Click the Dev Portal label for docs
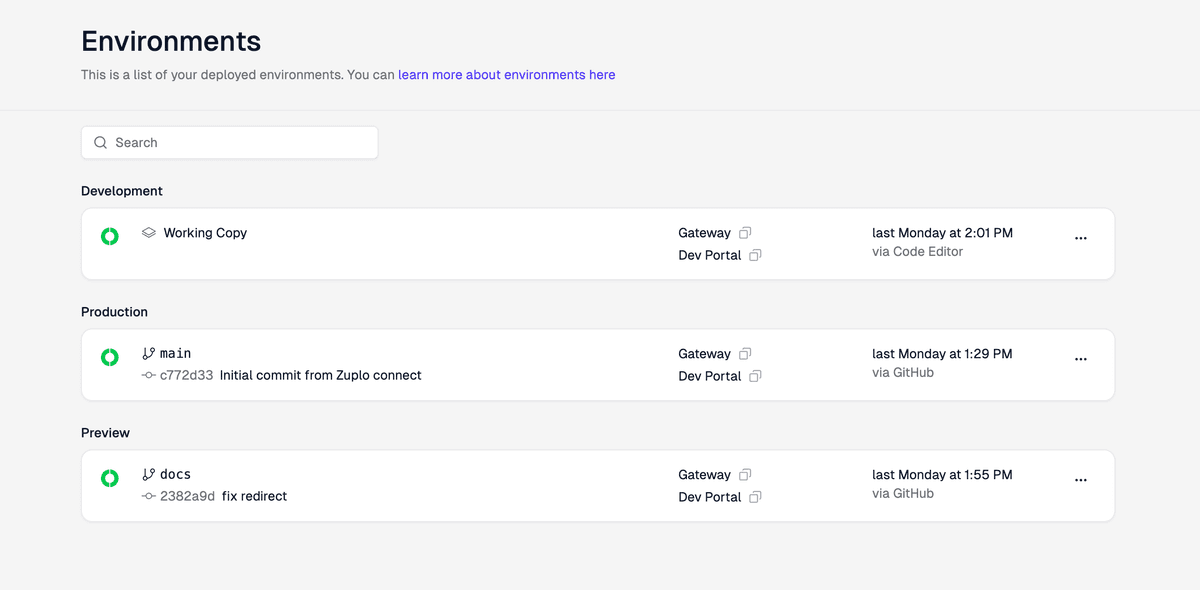This screenshot has width=1200, height=590. point(711,497)
